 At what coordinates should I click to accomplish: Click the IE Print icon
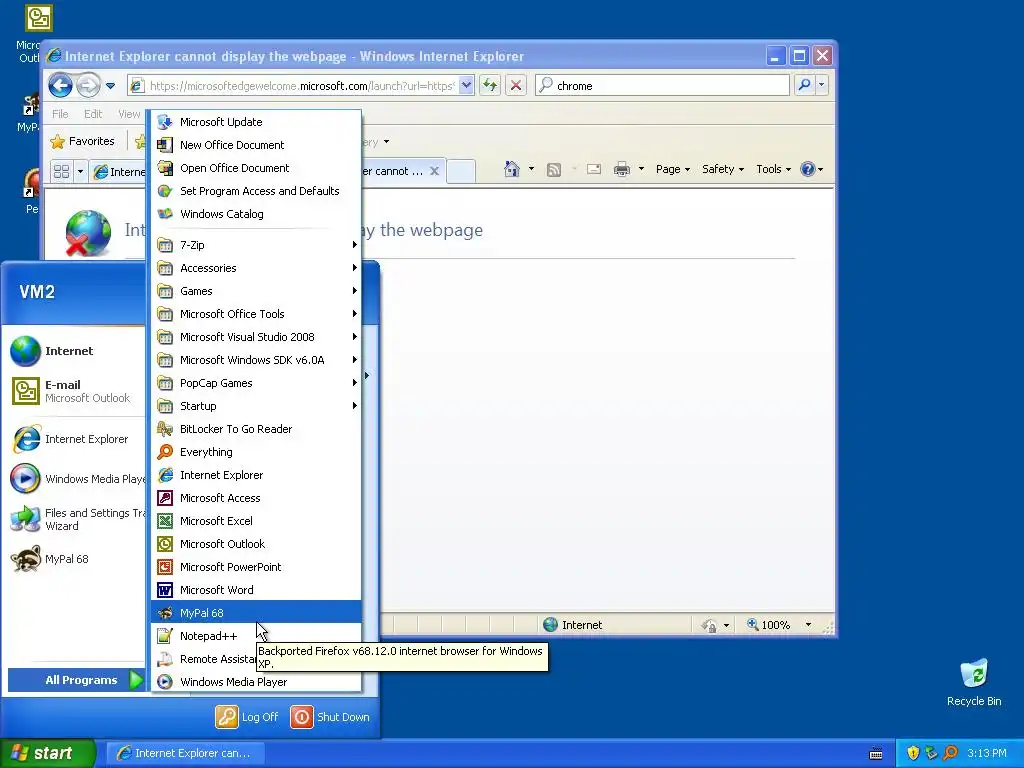tap(622, 170)
